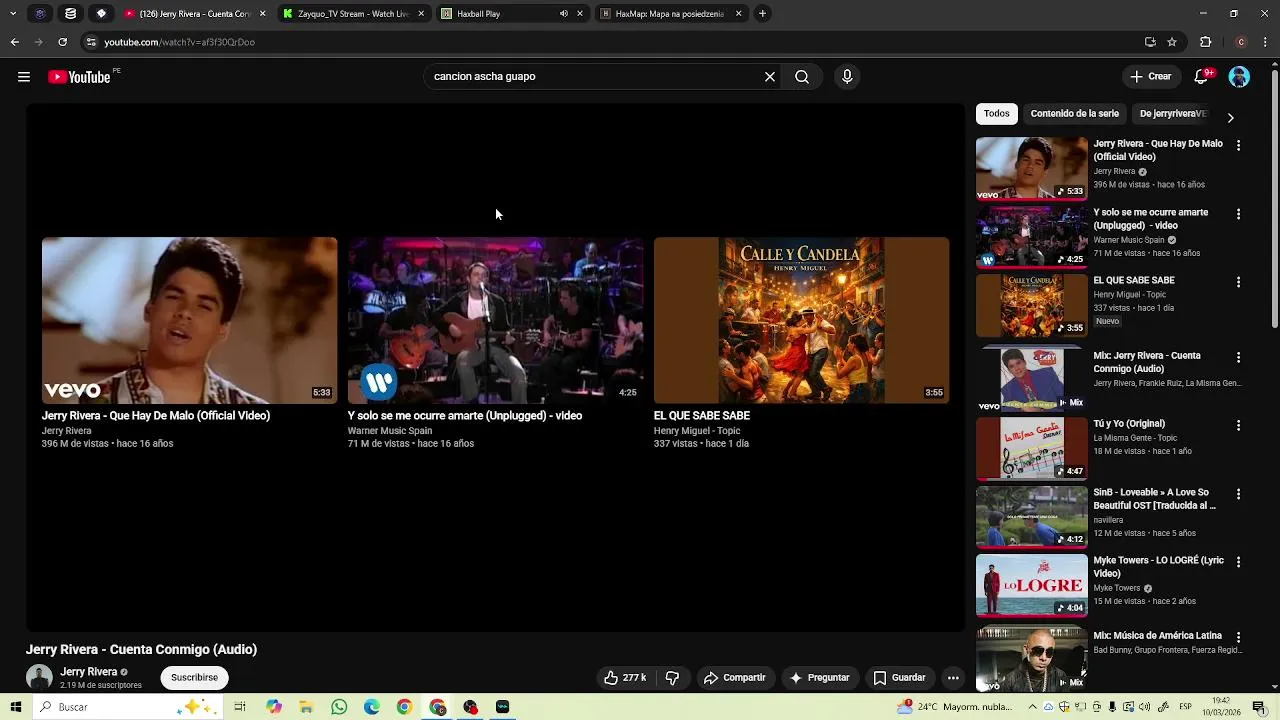Open the Jerry Rivera channel name link

(89, 672)
